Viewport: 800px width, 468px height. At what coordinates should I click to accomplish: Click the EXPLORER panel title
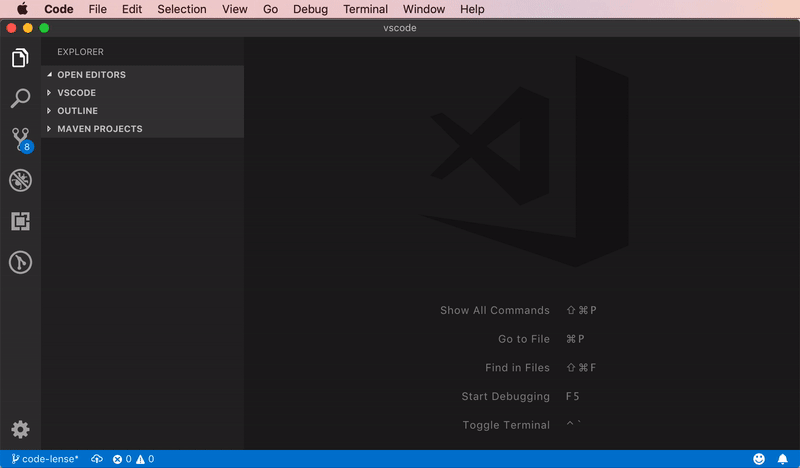coord(80,52)
